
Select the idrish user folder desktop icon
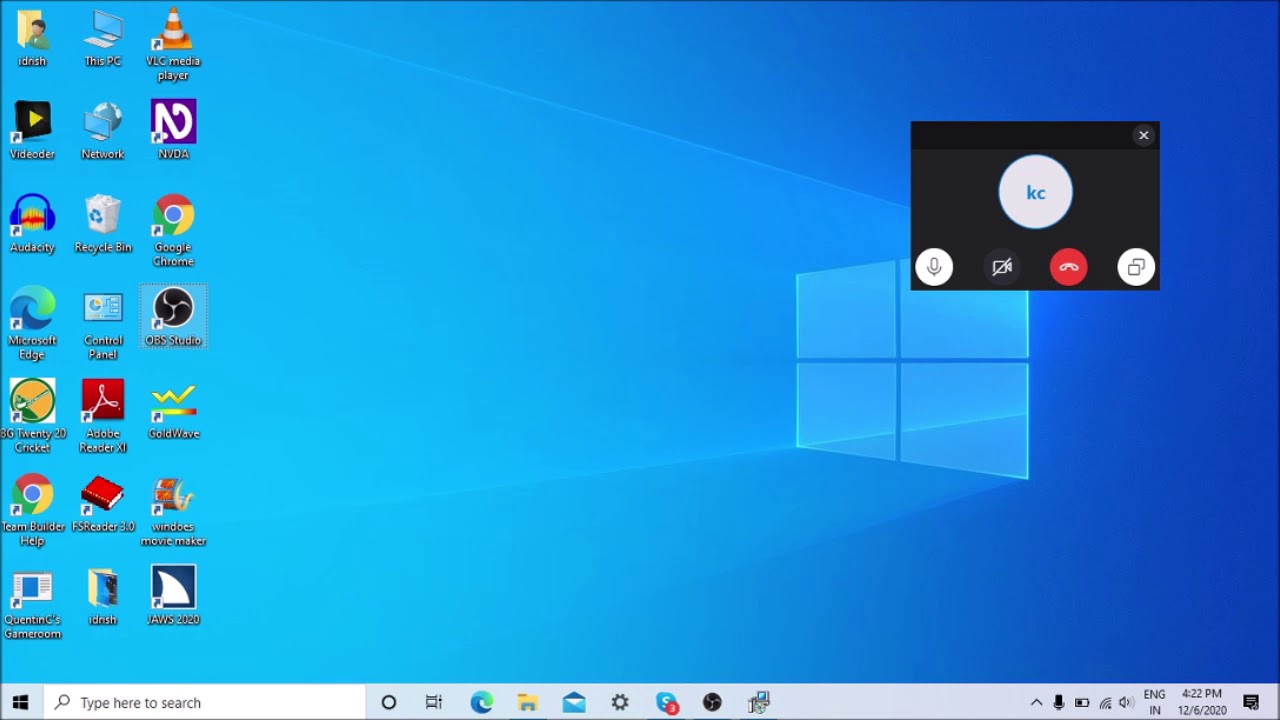[32, 39]
